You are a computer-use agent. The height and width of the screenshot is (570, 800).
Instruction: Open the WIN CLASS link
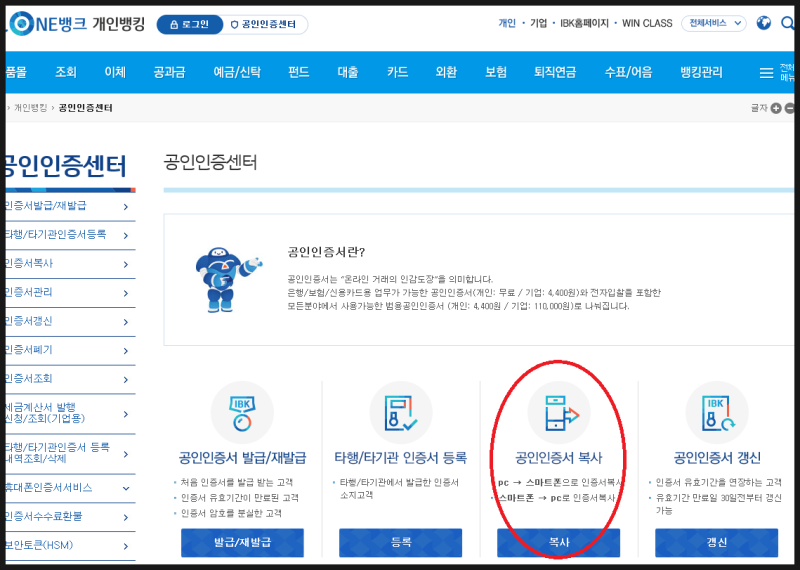click(x=647, y=23)
